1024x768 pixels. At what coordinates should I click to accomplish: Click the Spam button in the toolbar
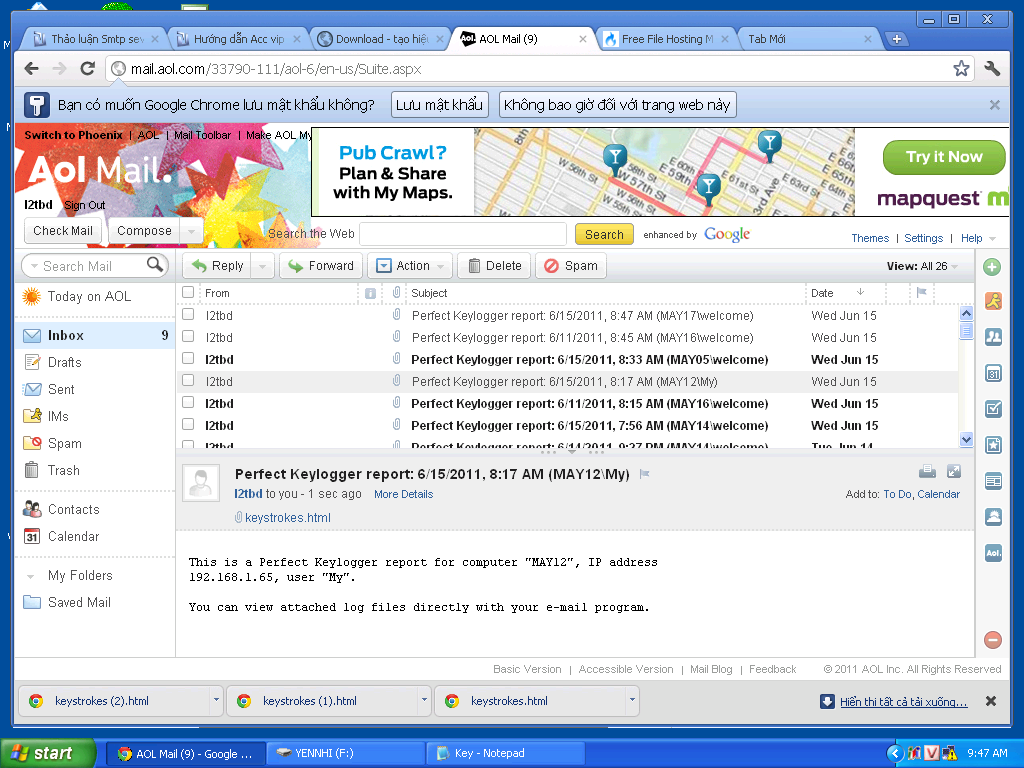(x=571, y=266)
